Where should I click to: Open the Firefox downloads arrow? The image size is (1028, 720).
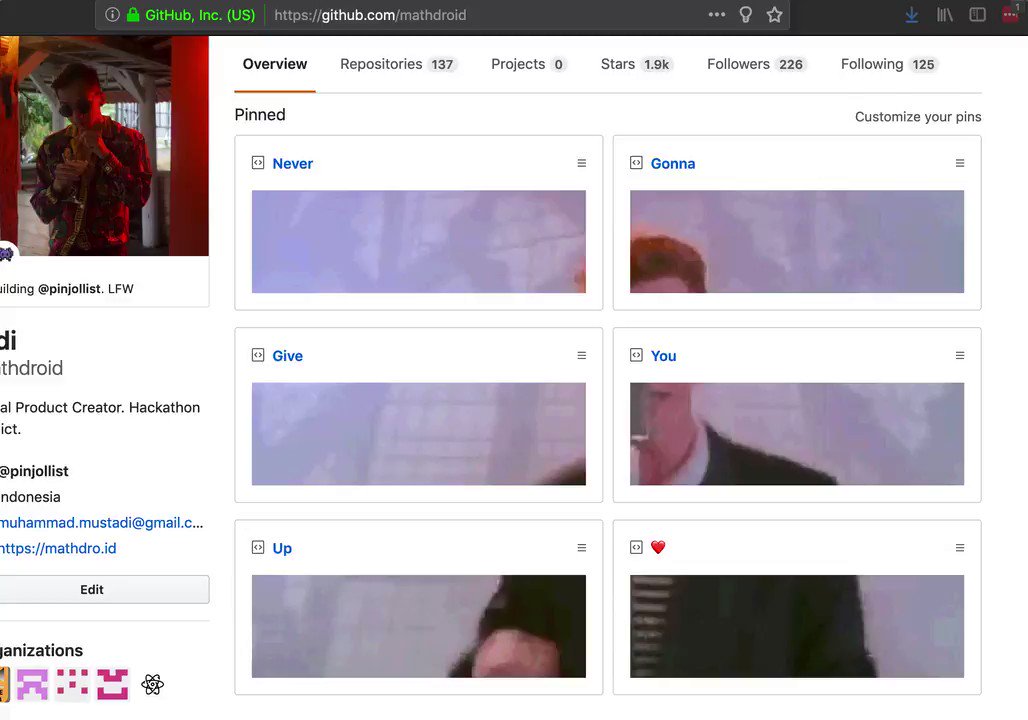tap(911, 14)
